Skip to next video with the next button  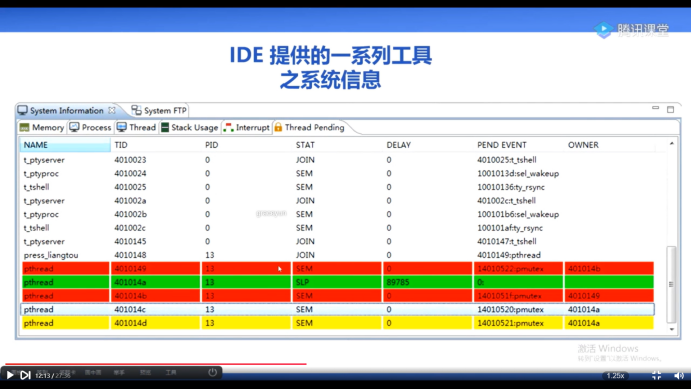tap(25, 375)
